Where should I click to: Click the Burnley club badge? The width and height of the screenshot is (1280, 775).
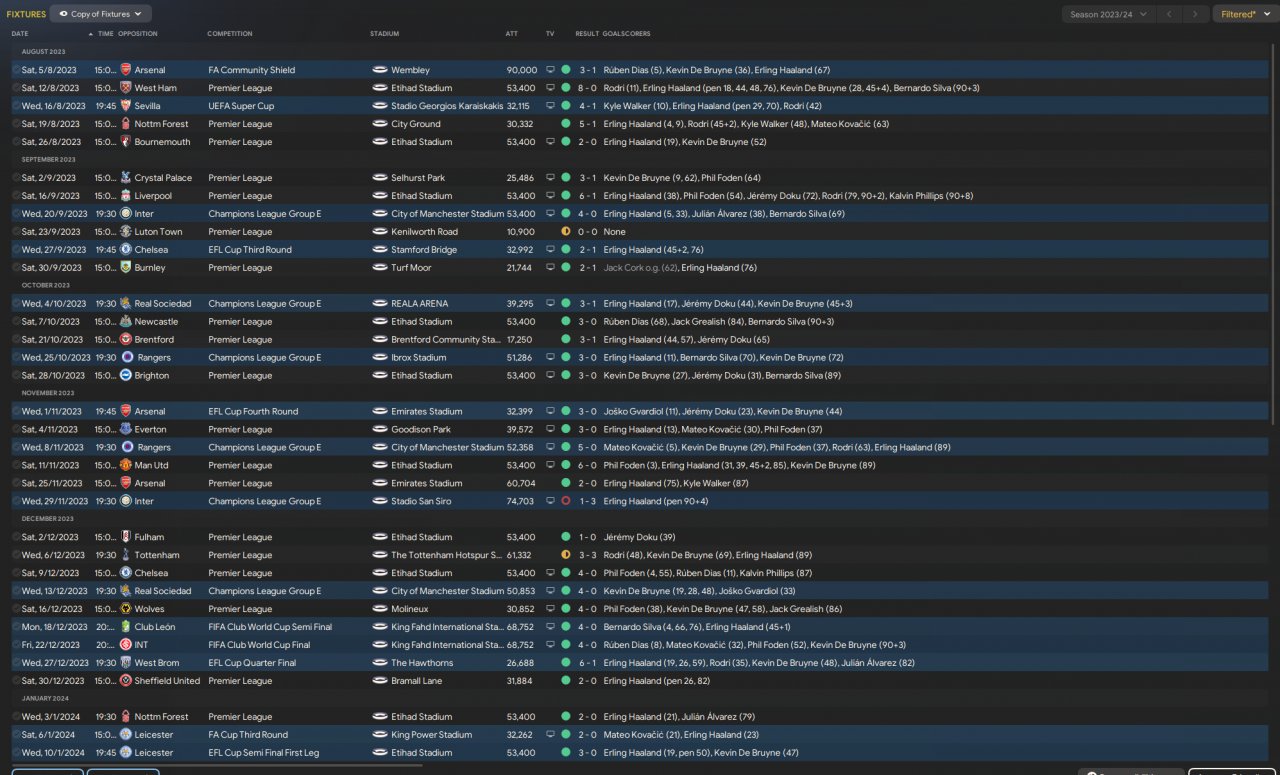125,268
